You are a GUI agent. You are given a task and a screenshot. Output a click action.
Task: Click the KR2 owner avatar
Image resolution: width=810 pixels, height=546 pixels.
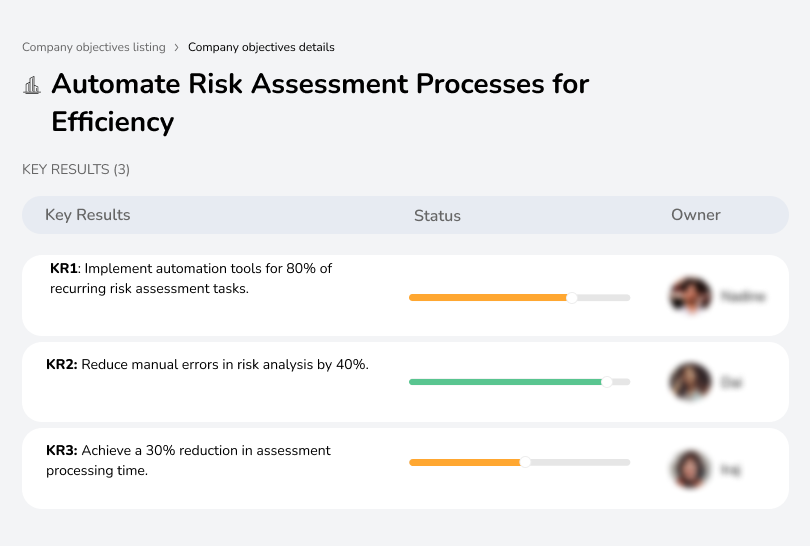click(x=690, y=382)
